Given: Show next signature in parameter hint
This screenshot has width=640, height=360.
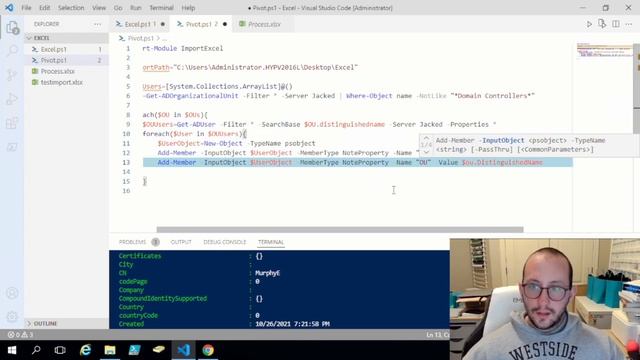Looking at the screenshot, I should tap(426, 152).
